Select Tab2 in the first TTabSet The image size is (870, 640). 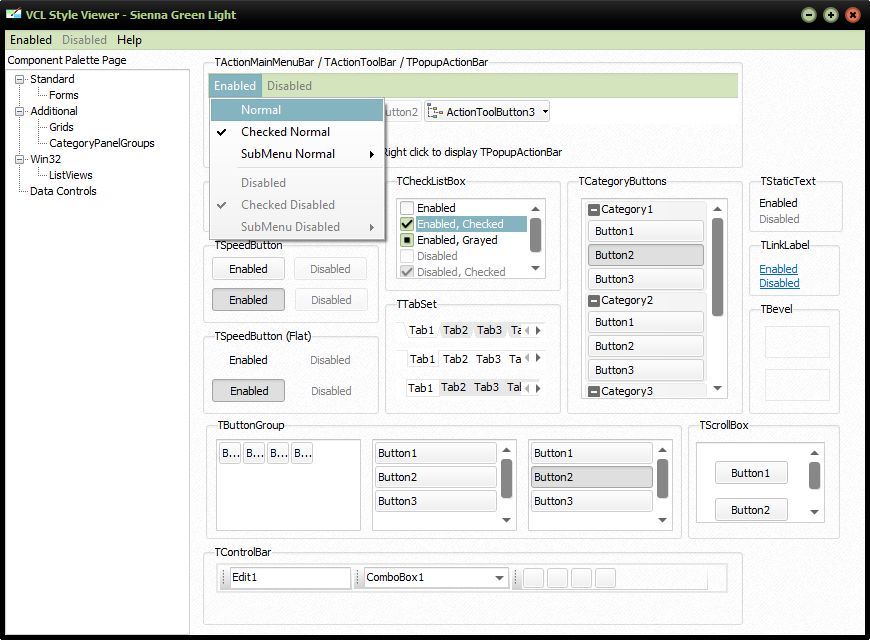coord(456,330)
